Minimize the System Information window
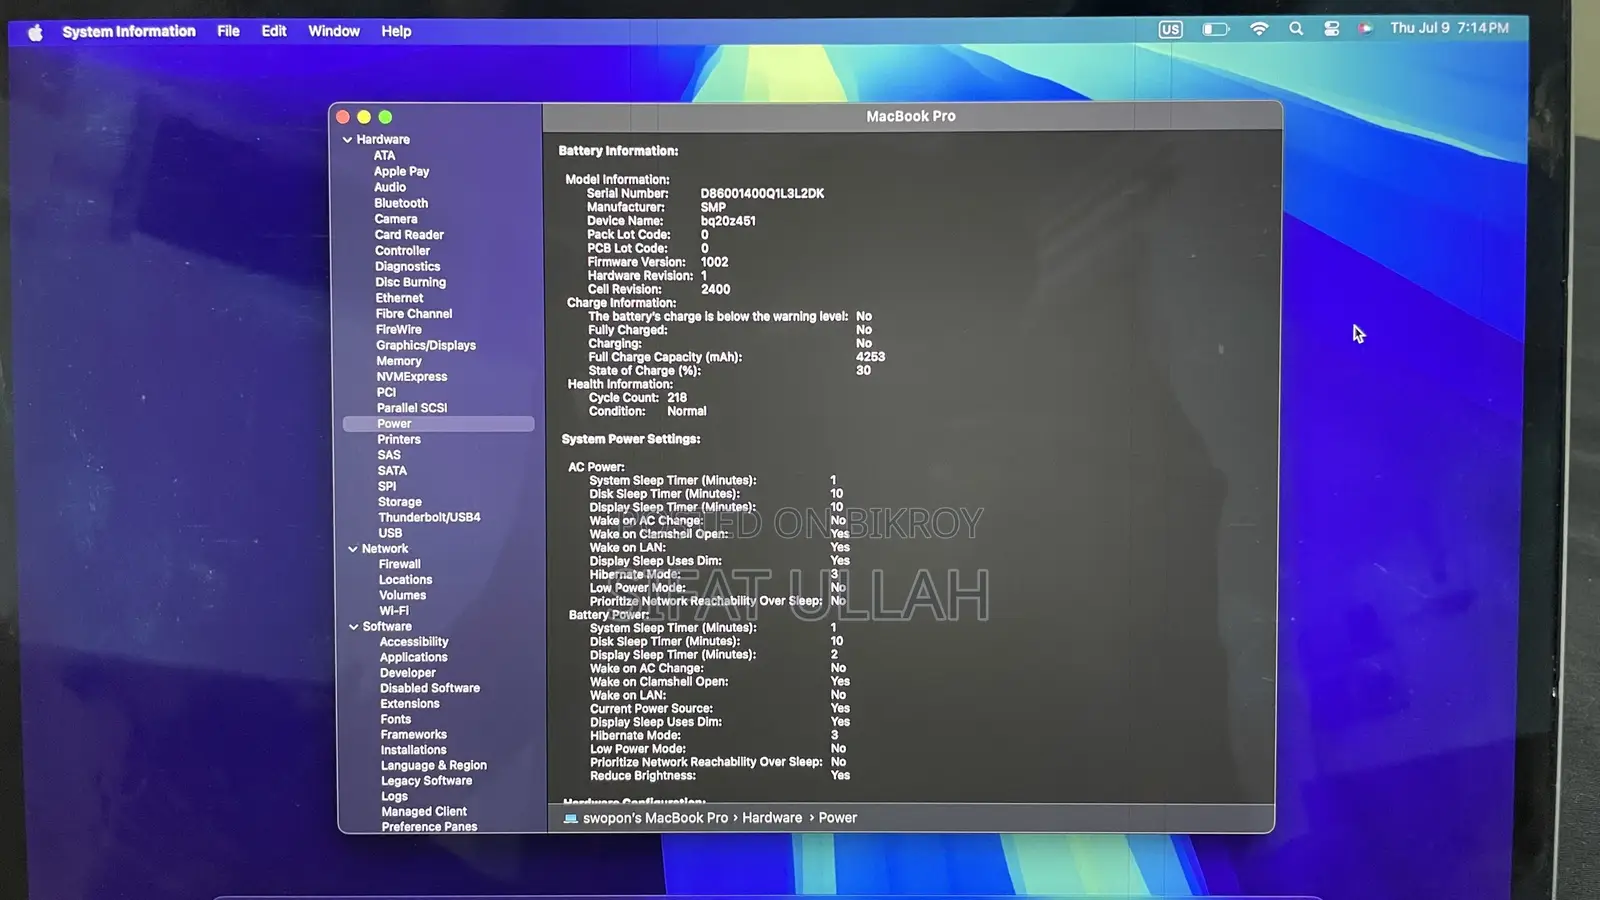The image size is (1600, 900). 364,117
